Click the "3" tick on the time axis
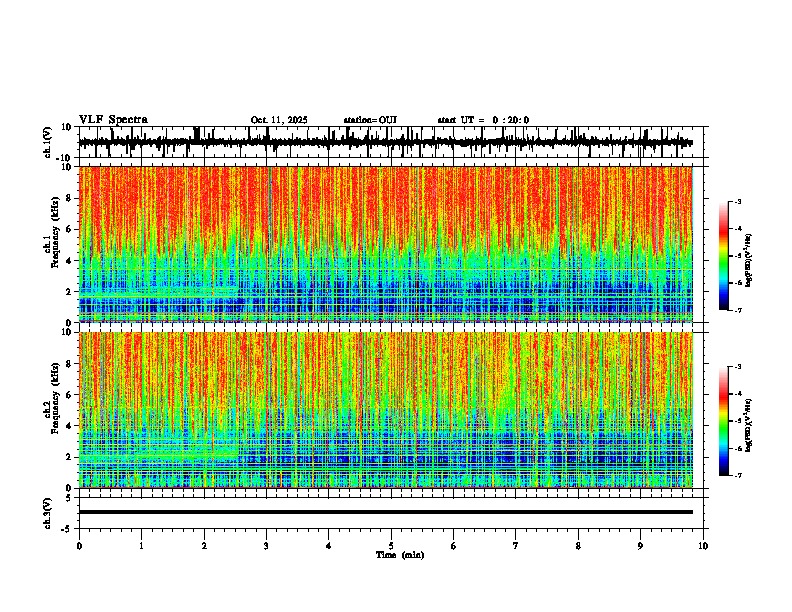The height and width of the screenshot is (612, 792). 266,546
